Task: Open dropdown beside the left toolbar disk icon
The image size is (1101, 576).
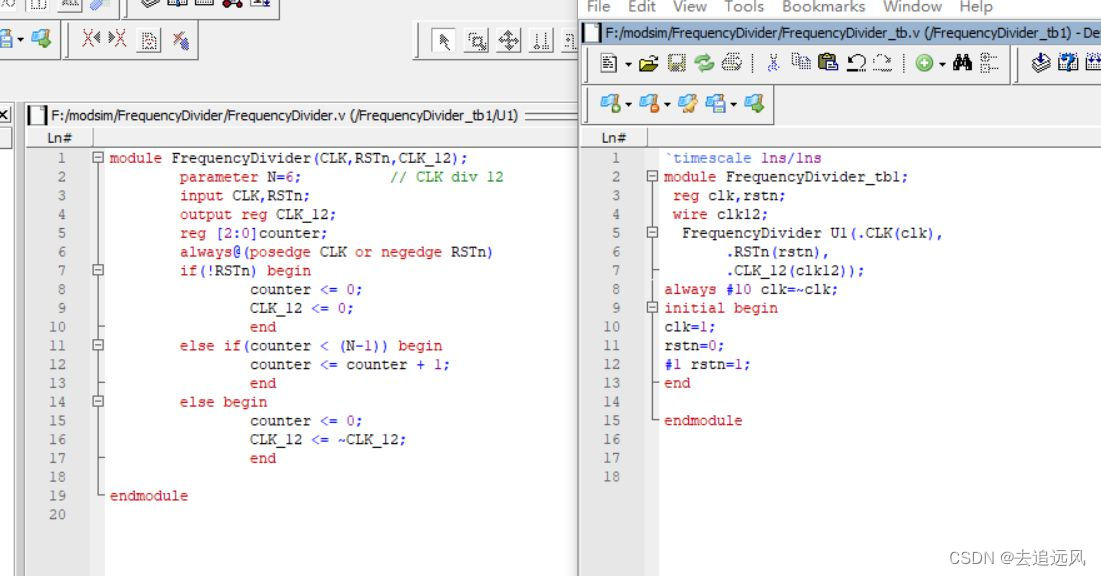Action: point(20,39)
